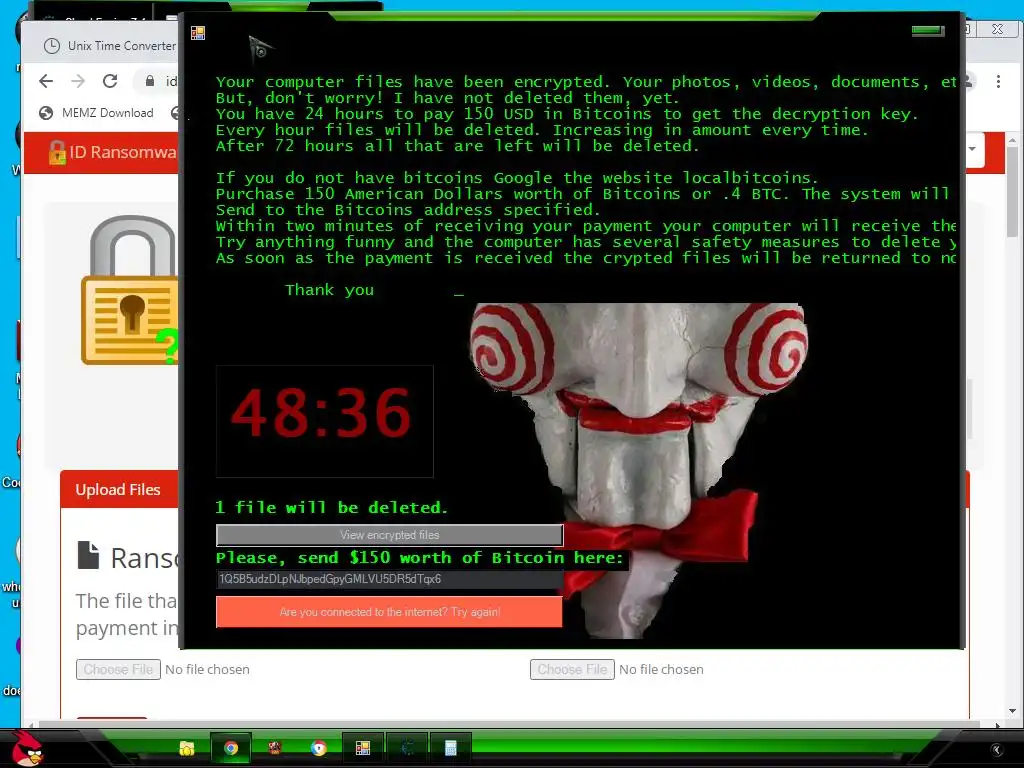Click the large padlock graphic on the ID Ransomware page
This screenshot has height=768, width=1024.
(129, 291)
